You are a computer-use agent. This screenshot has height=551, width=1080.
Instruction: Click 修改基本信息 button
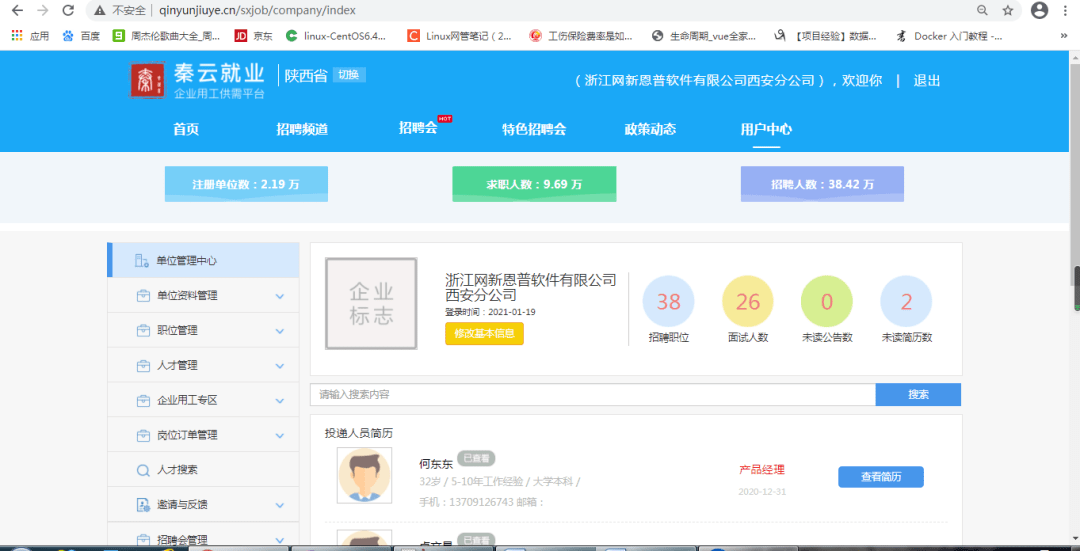coord(484,333)
